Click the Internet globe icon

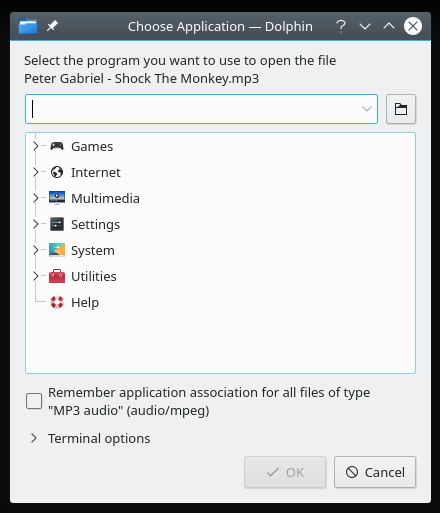[57, 172]
